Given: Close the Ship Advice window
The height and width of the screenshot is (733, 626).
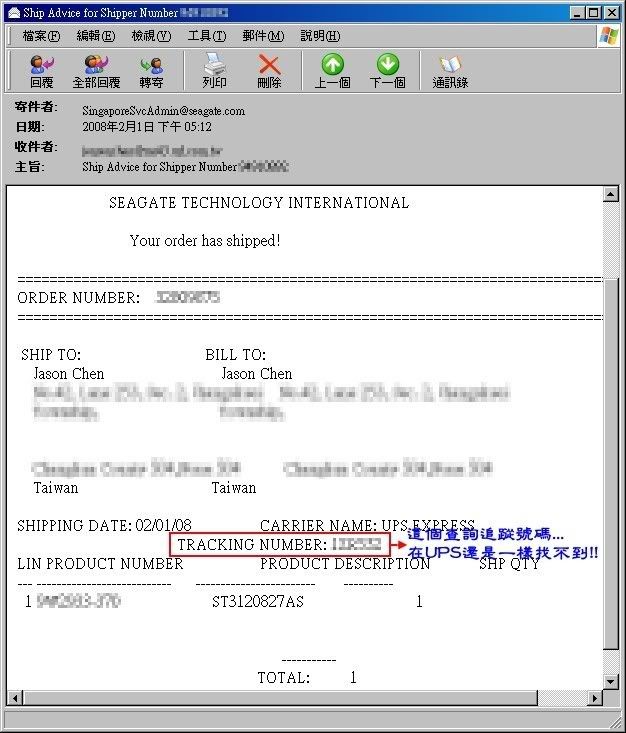Looking at the screenshot, I should click(x=612, y=13).
